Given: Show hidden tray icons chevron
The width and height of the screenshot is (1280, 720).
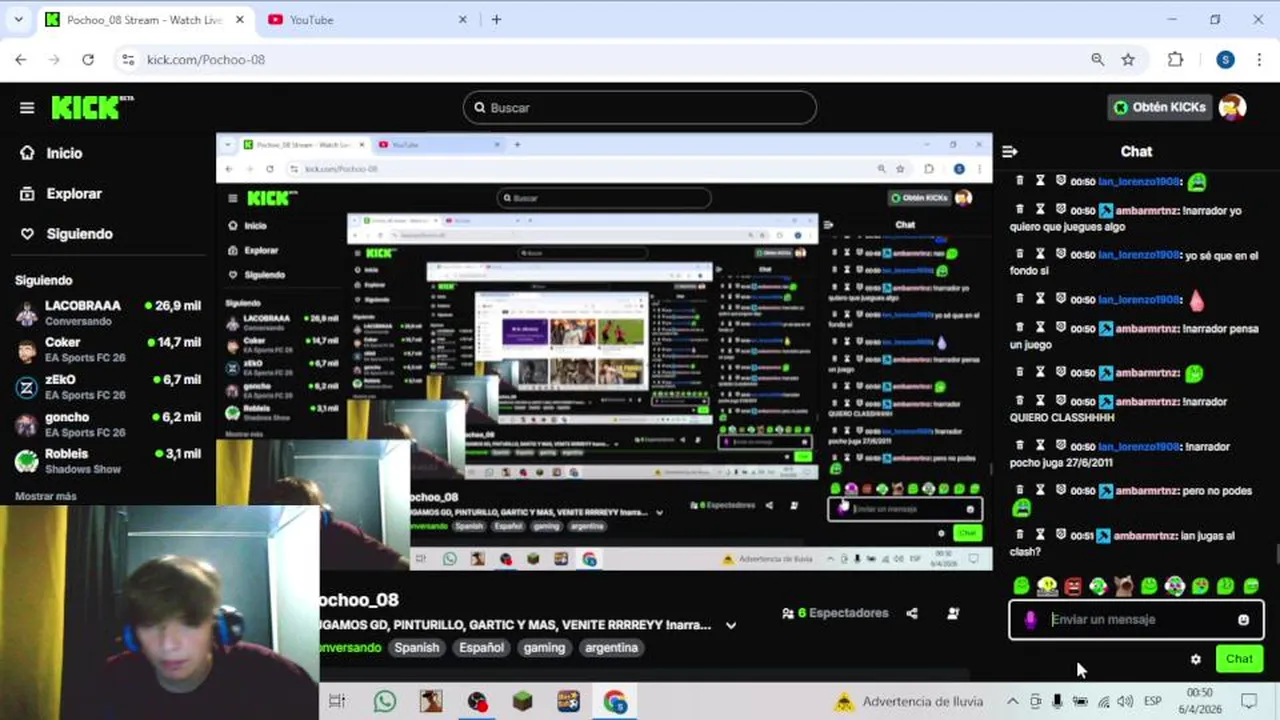Looking at the screenshot, I should (1012, 702).
